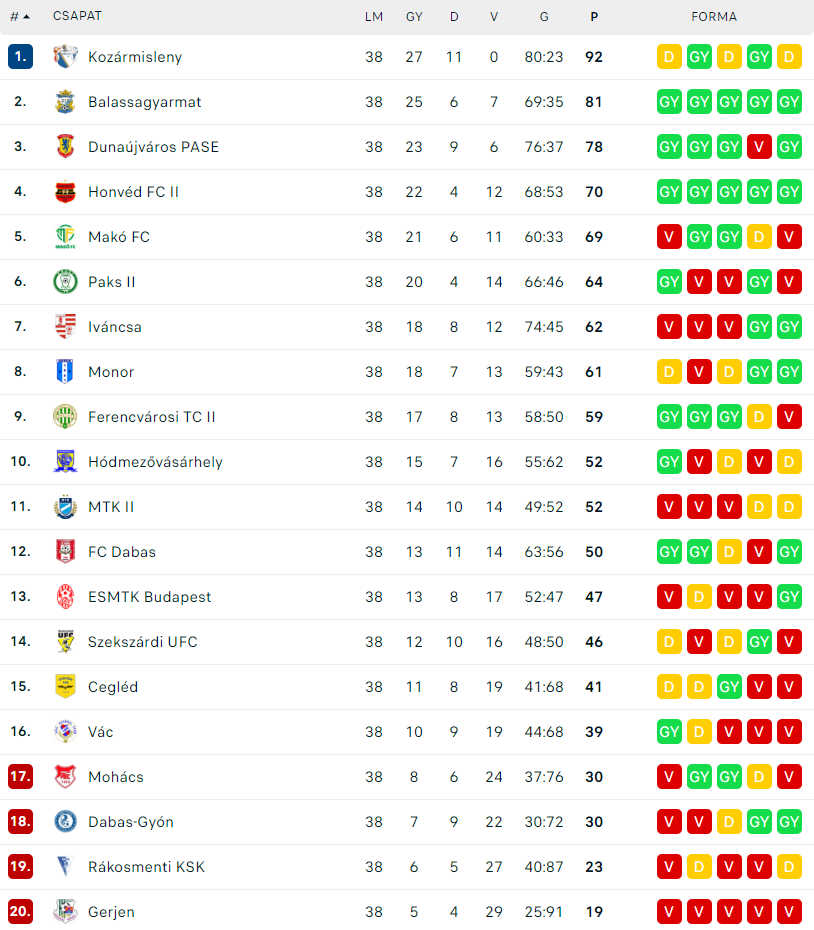Image resolution: width=814 pixels, height=930 pixels.
Task: Open the Ferencvárosi TC II badge
Action: [65, 417]
